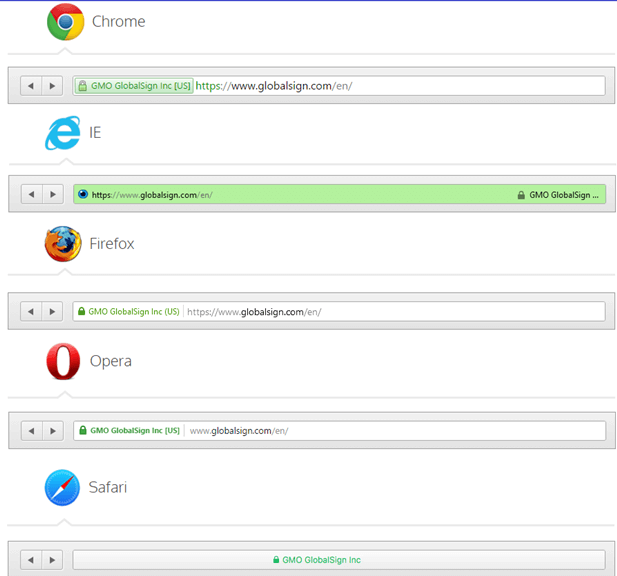Click the padlock icon in Chrome address bar
Image resolution: width=617 pixels, height=576 pixels.
click(x=82, y=86)
